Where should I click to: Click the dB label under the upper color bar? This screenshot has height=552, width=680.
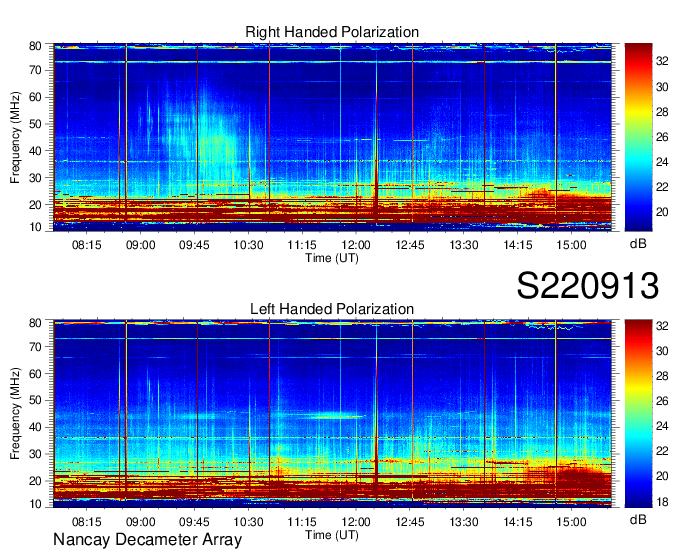click(x=638, y=244)
